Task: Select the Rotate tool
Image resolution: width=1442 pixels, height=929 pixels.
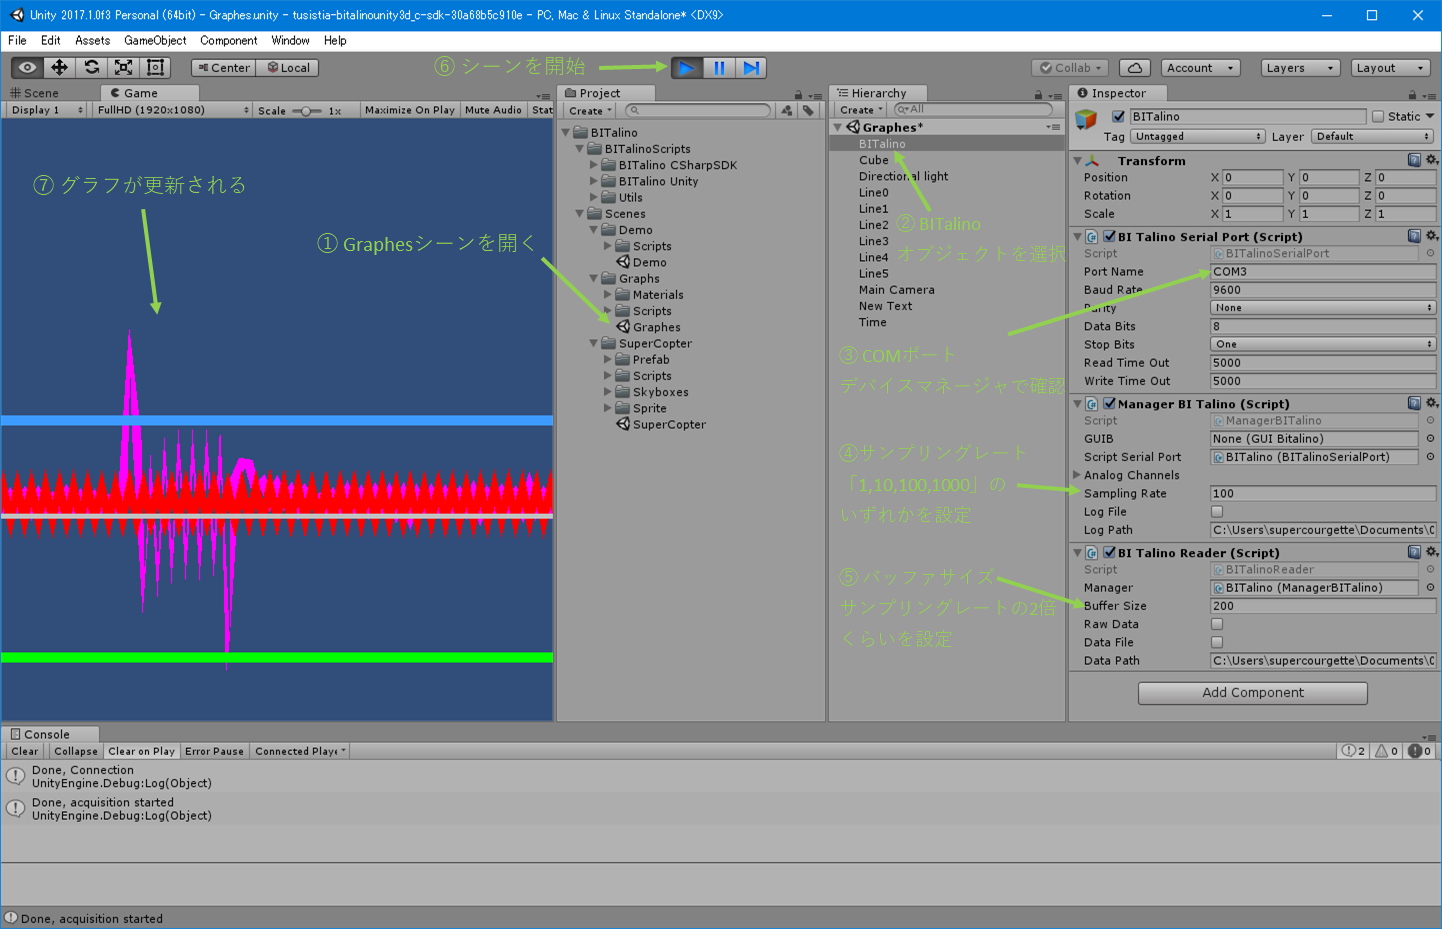Action: click(91, 67)
